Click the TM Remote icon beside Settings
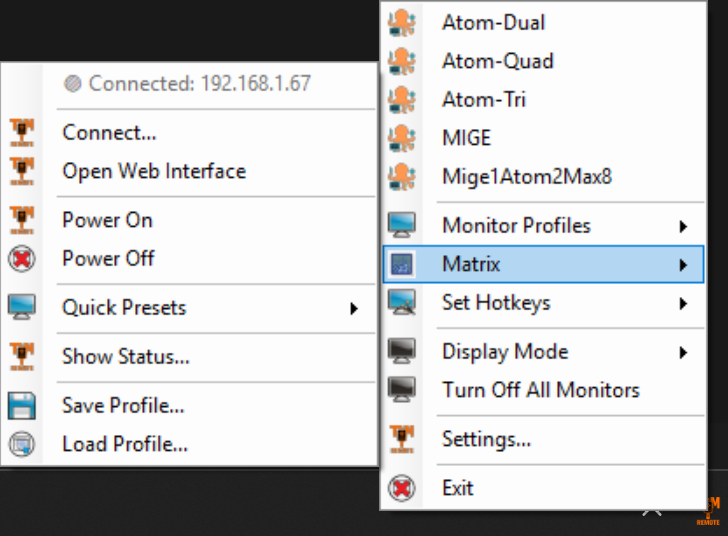This screenshot has height=536, width=728. click(x=402, y=439)
